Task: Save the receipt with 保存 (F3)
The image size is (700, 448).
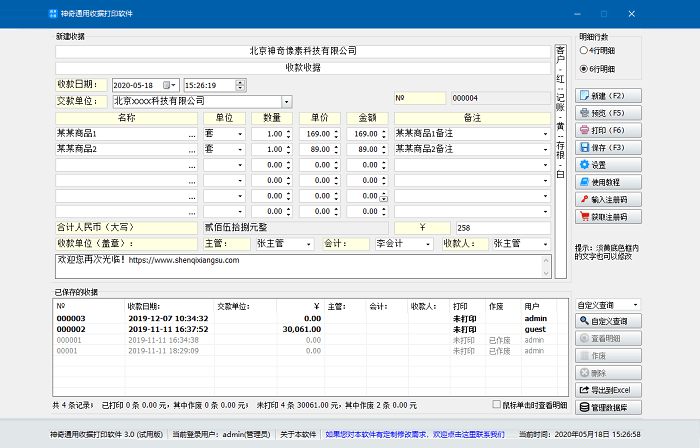Action: click(x=609, y=147)
